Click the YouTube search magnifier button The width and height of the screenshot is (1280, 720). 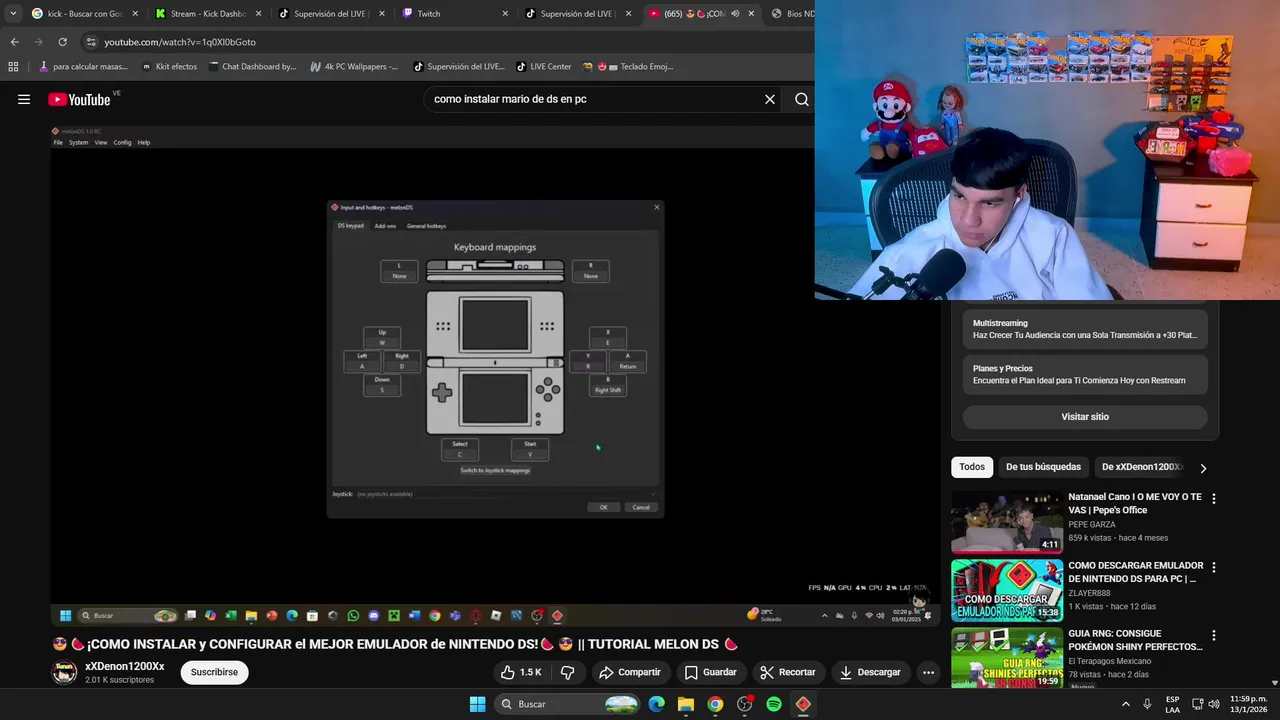tap(802, 99)
